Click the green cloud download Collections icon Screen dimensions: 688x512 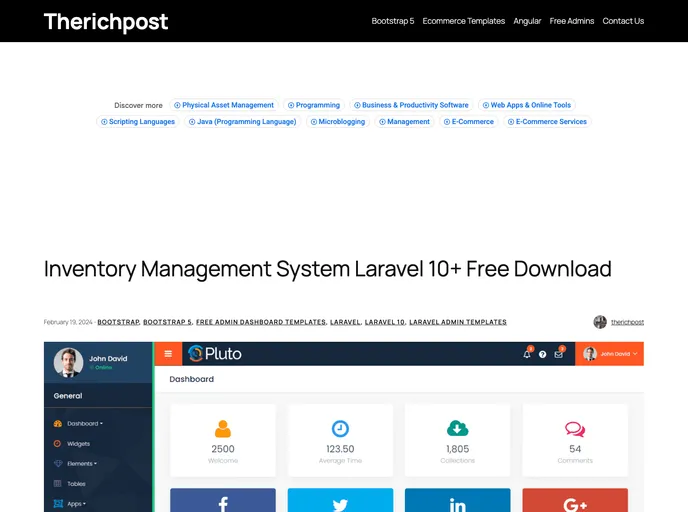457,428
